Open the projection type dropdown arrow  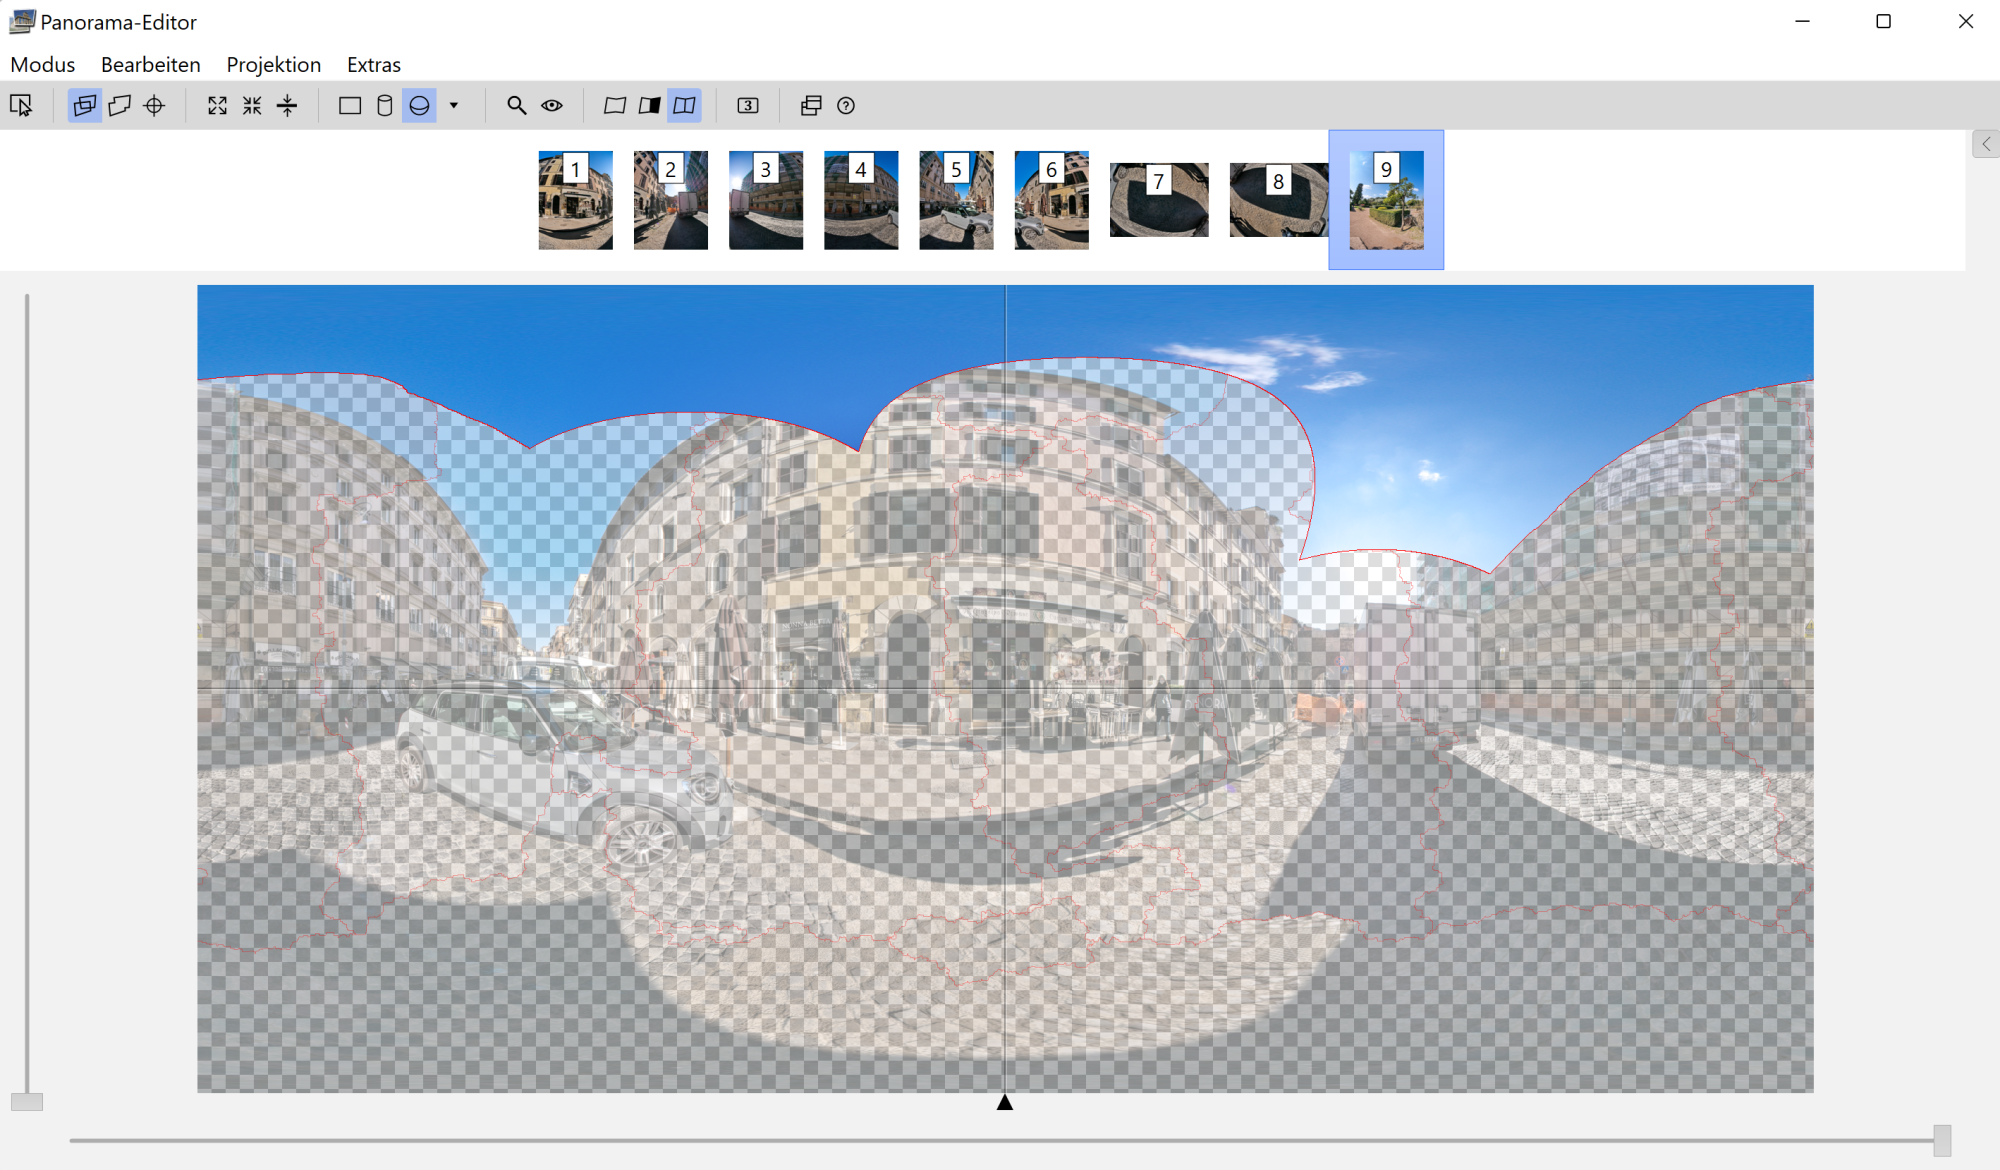454,105
